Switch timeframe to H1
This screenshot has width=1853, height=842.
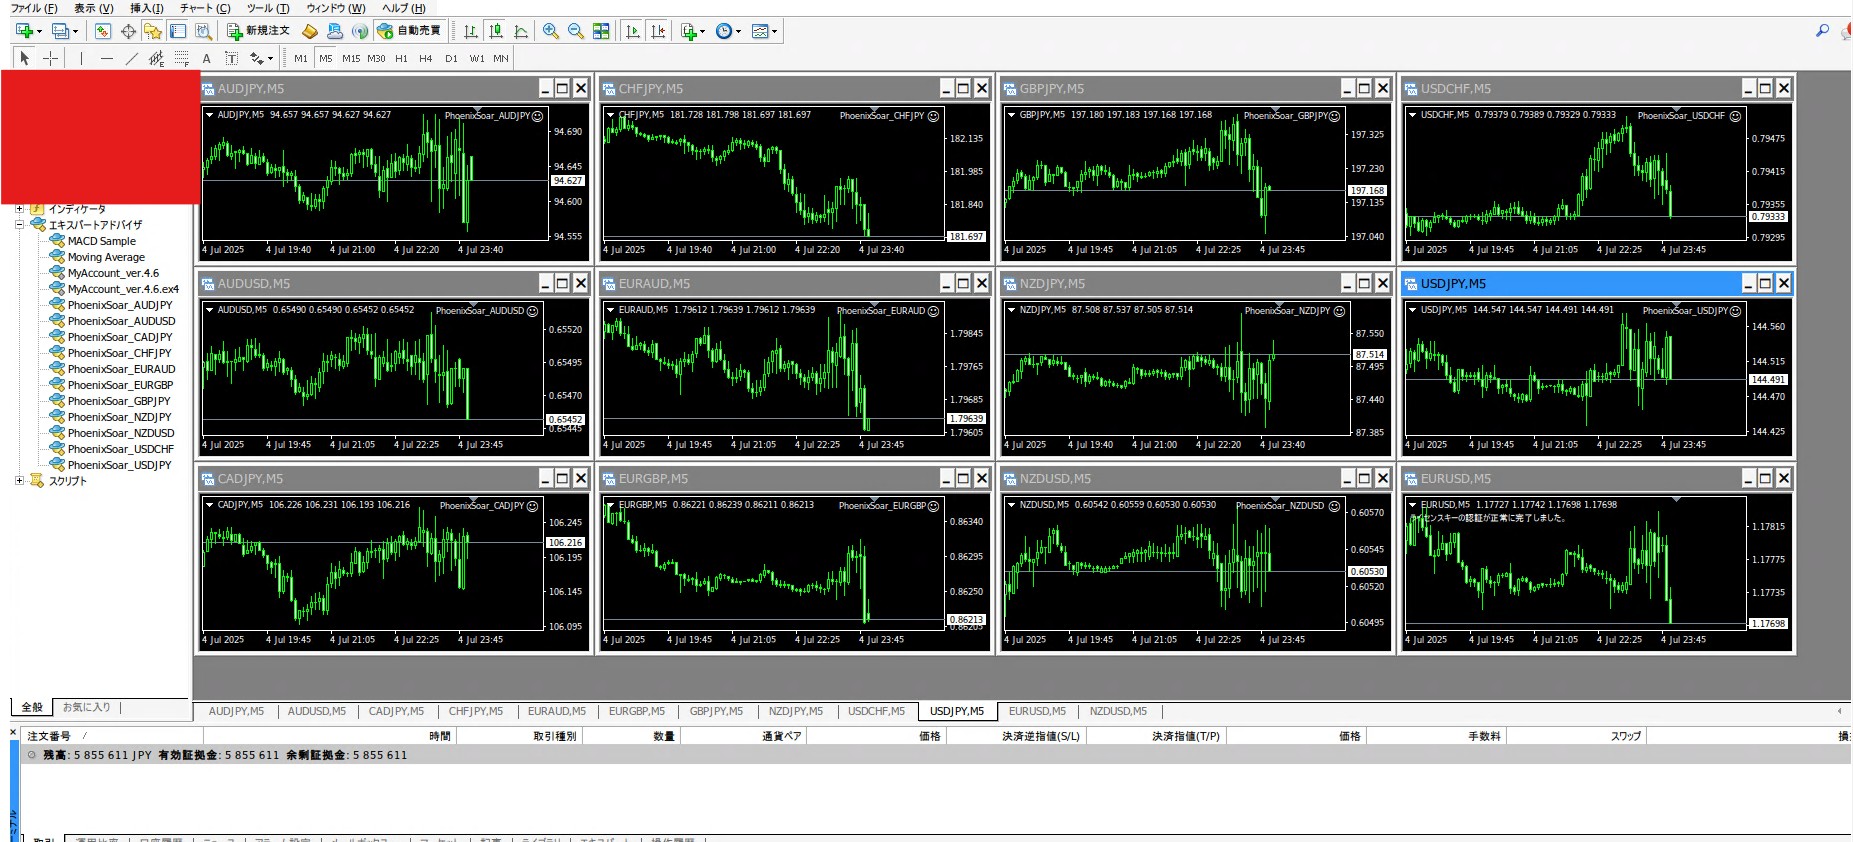point(401,58)
